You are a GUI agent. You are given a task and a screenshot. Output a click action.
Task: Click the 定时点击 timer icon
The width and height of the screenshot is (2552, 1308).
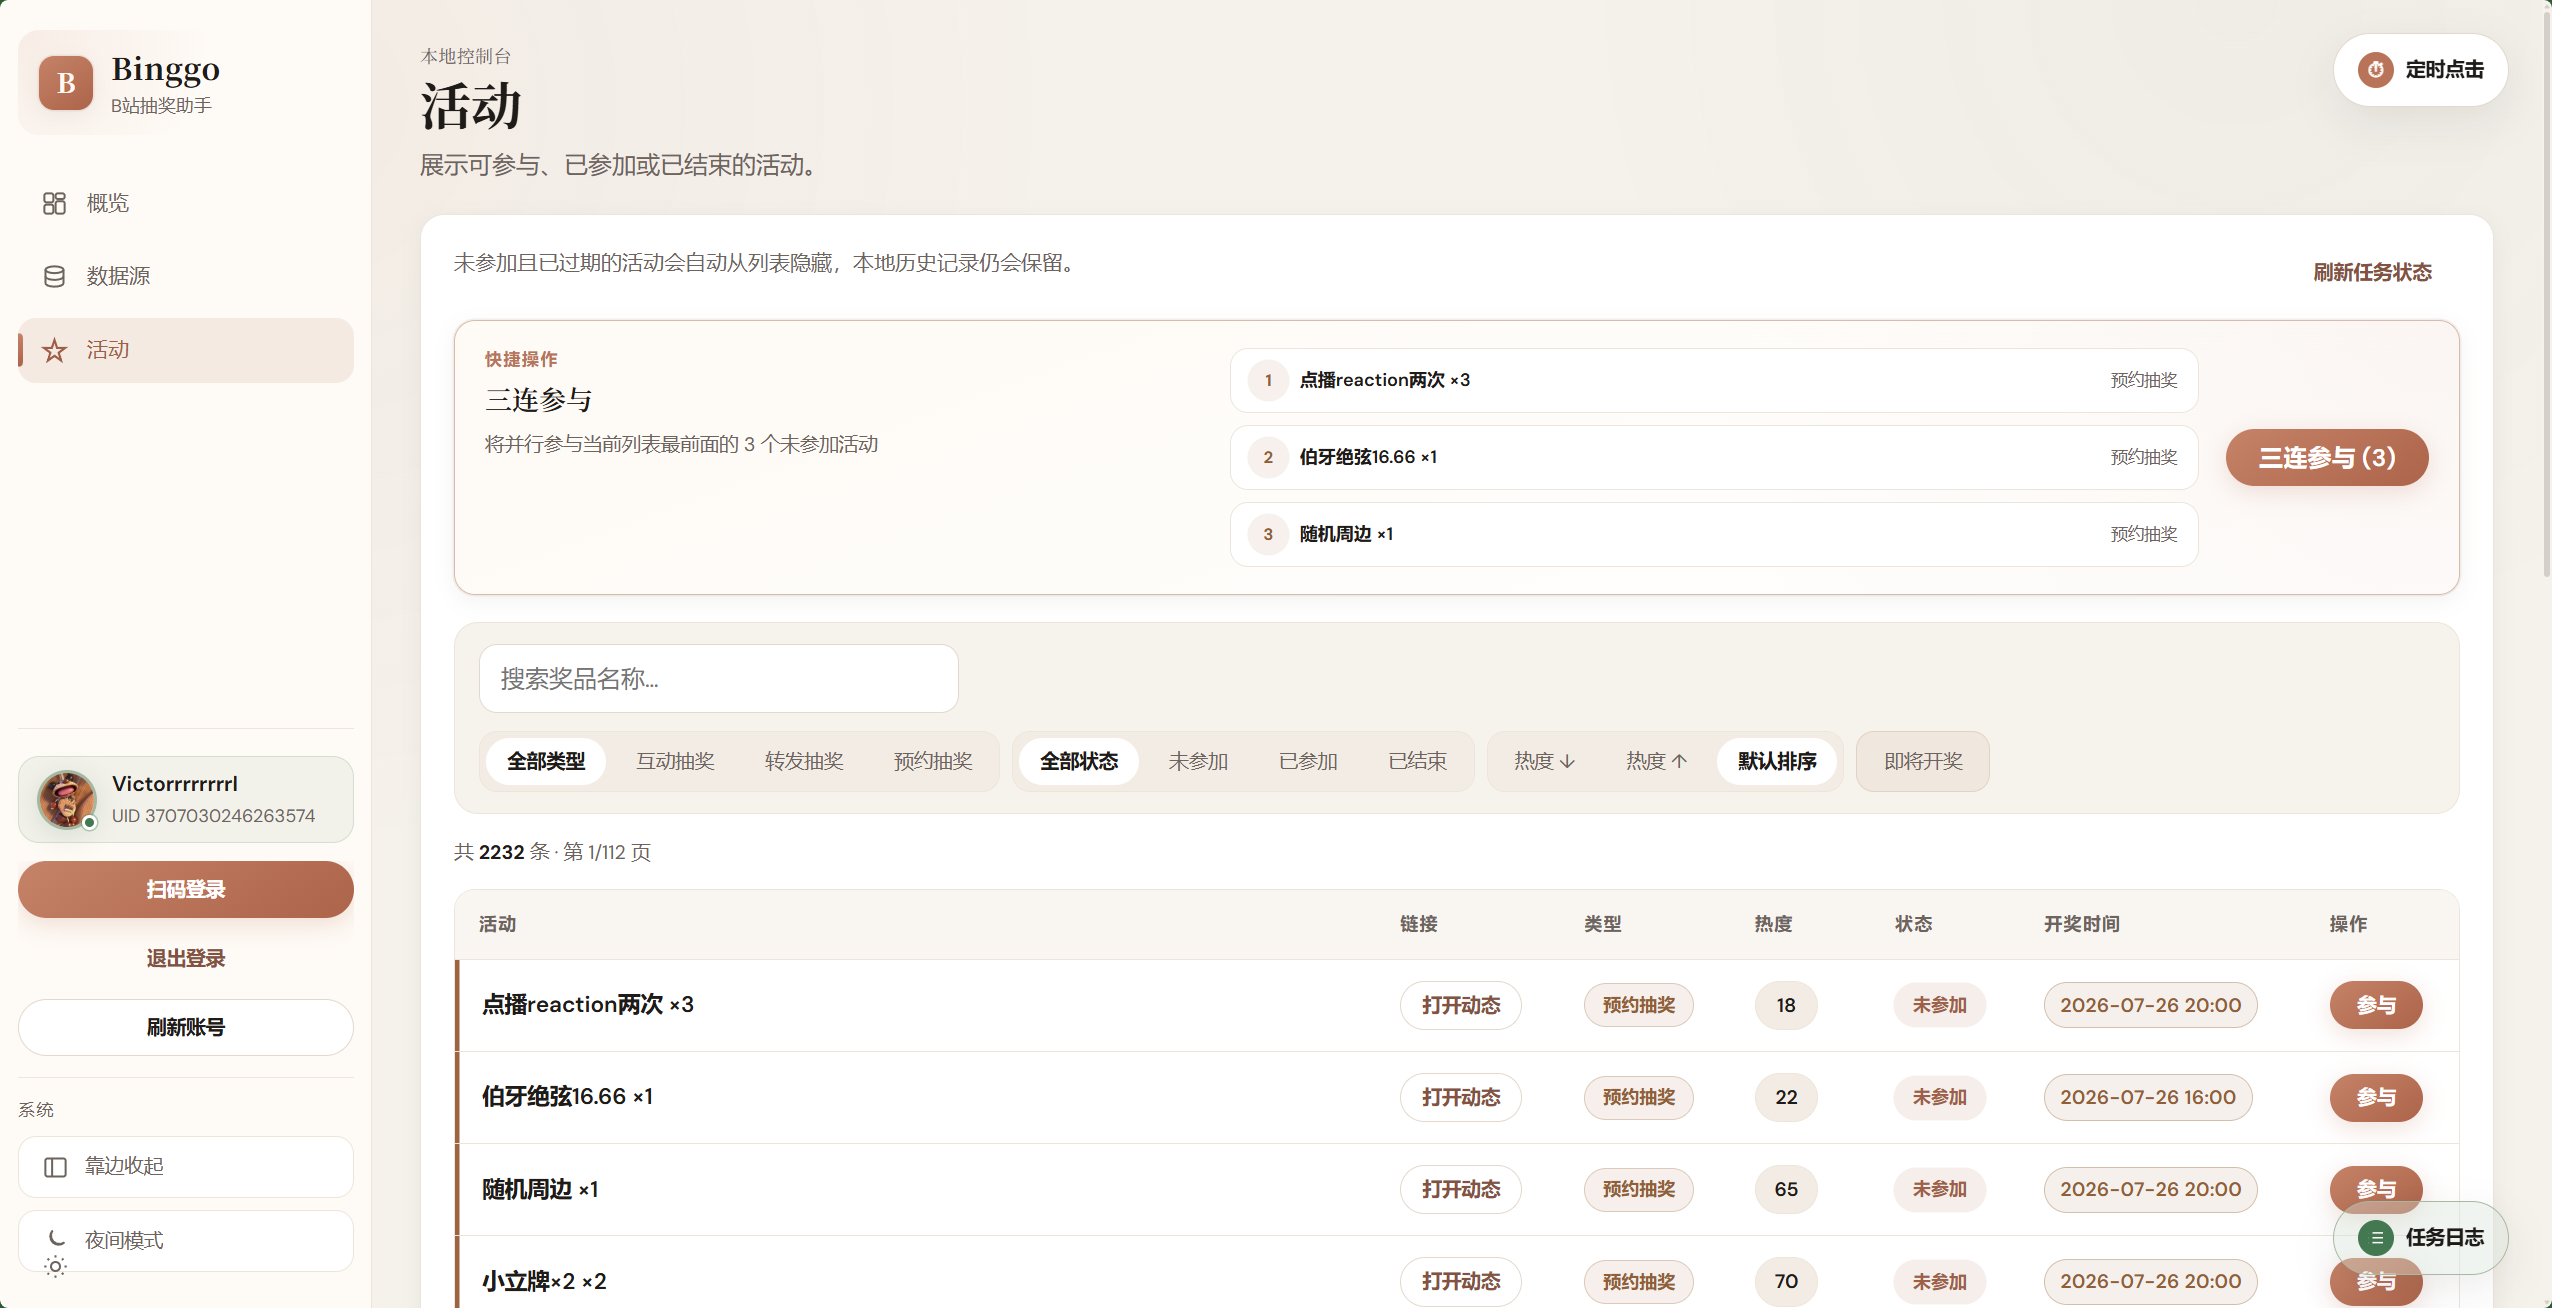click(x=2376, y=70)
